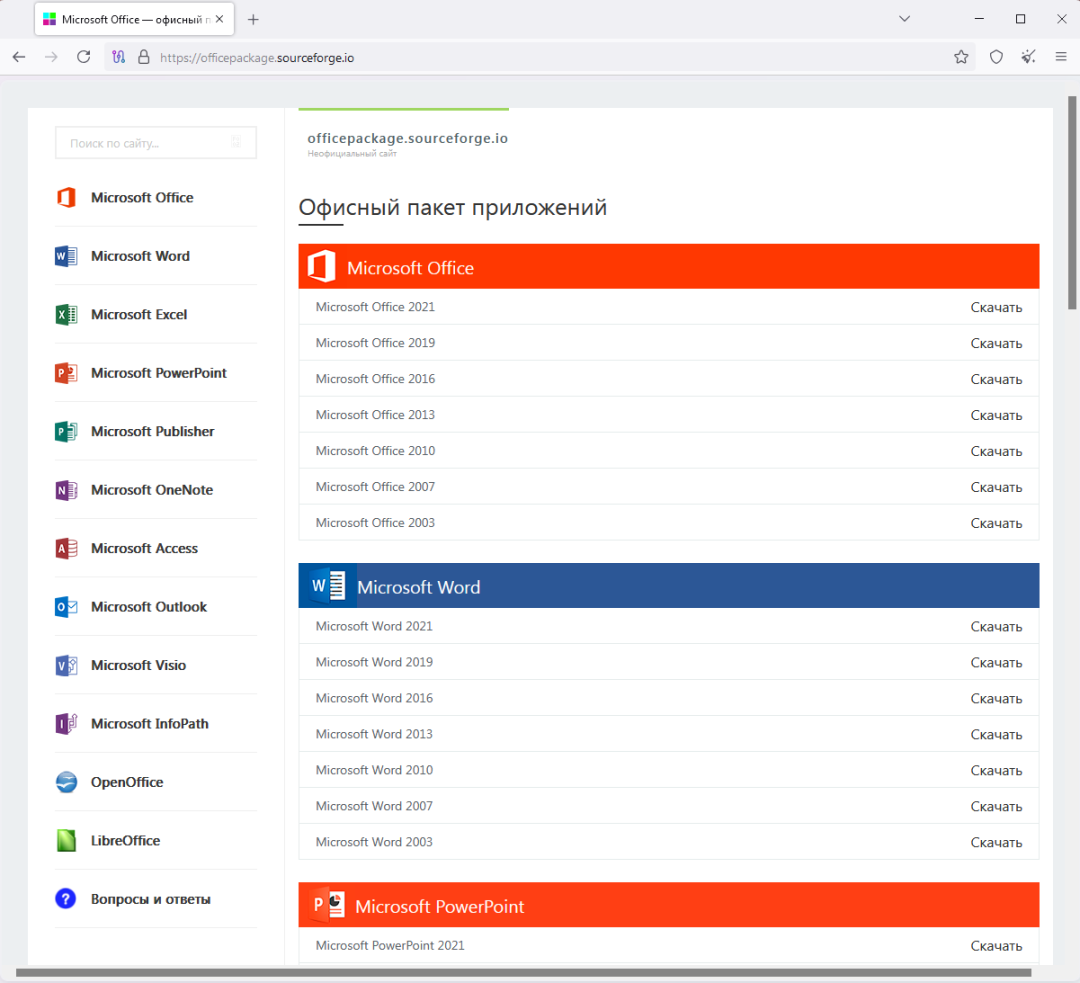Click the Офисный пакет приложений heading
Screen dimensions: 1080x983
(453, 207)
